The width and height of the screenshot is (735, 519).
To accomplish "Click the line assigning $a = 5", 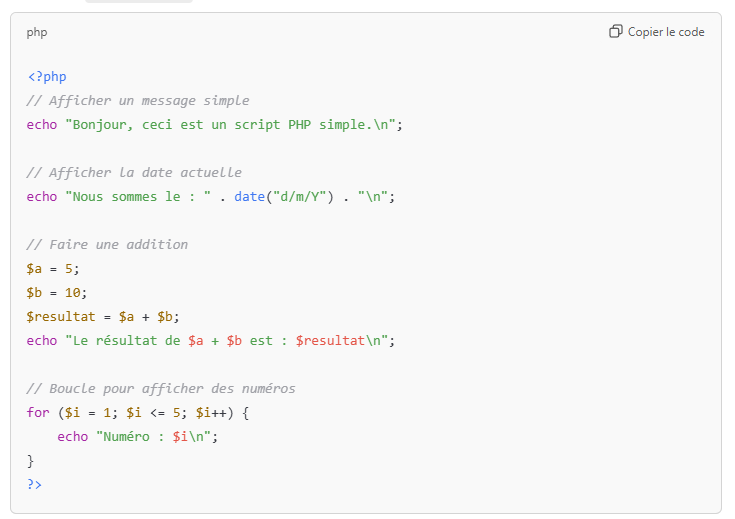I will (52, 269).
